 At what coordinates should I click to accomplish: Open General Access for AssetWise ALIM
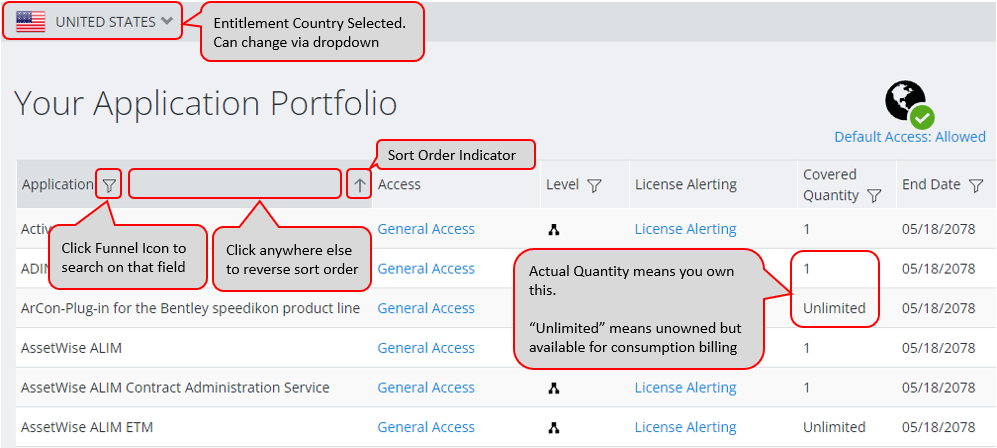coord(426,348)
